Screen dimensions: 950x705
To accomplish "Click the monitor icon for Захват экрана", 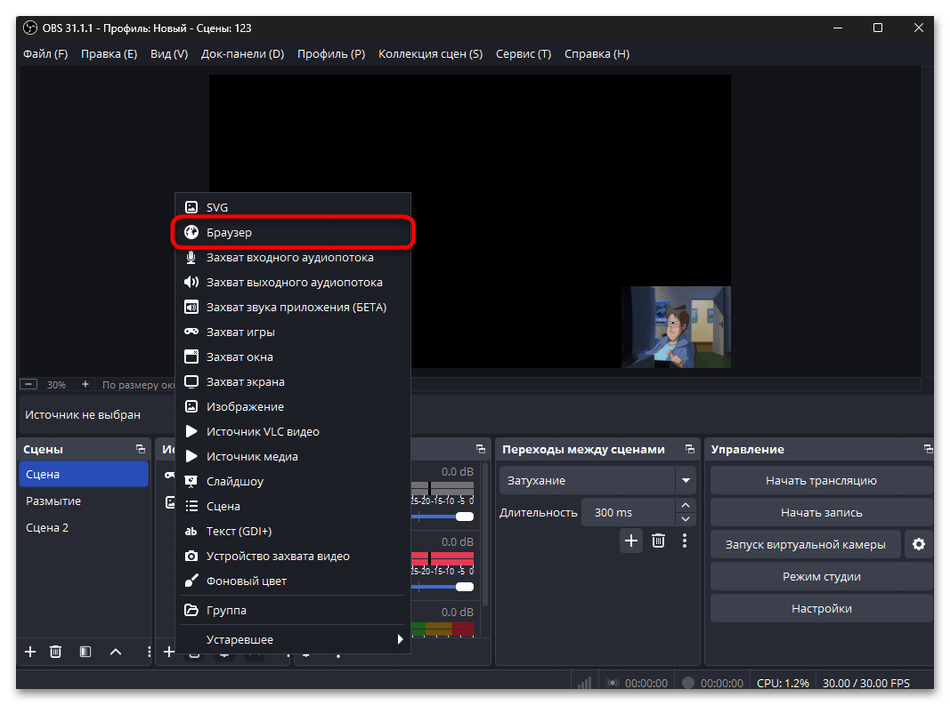I will click(191, 382).
